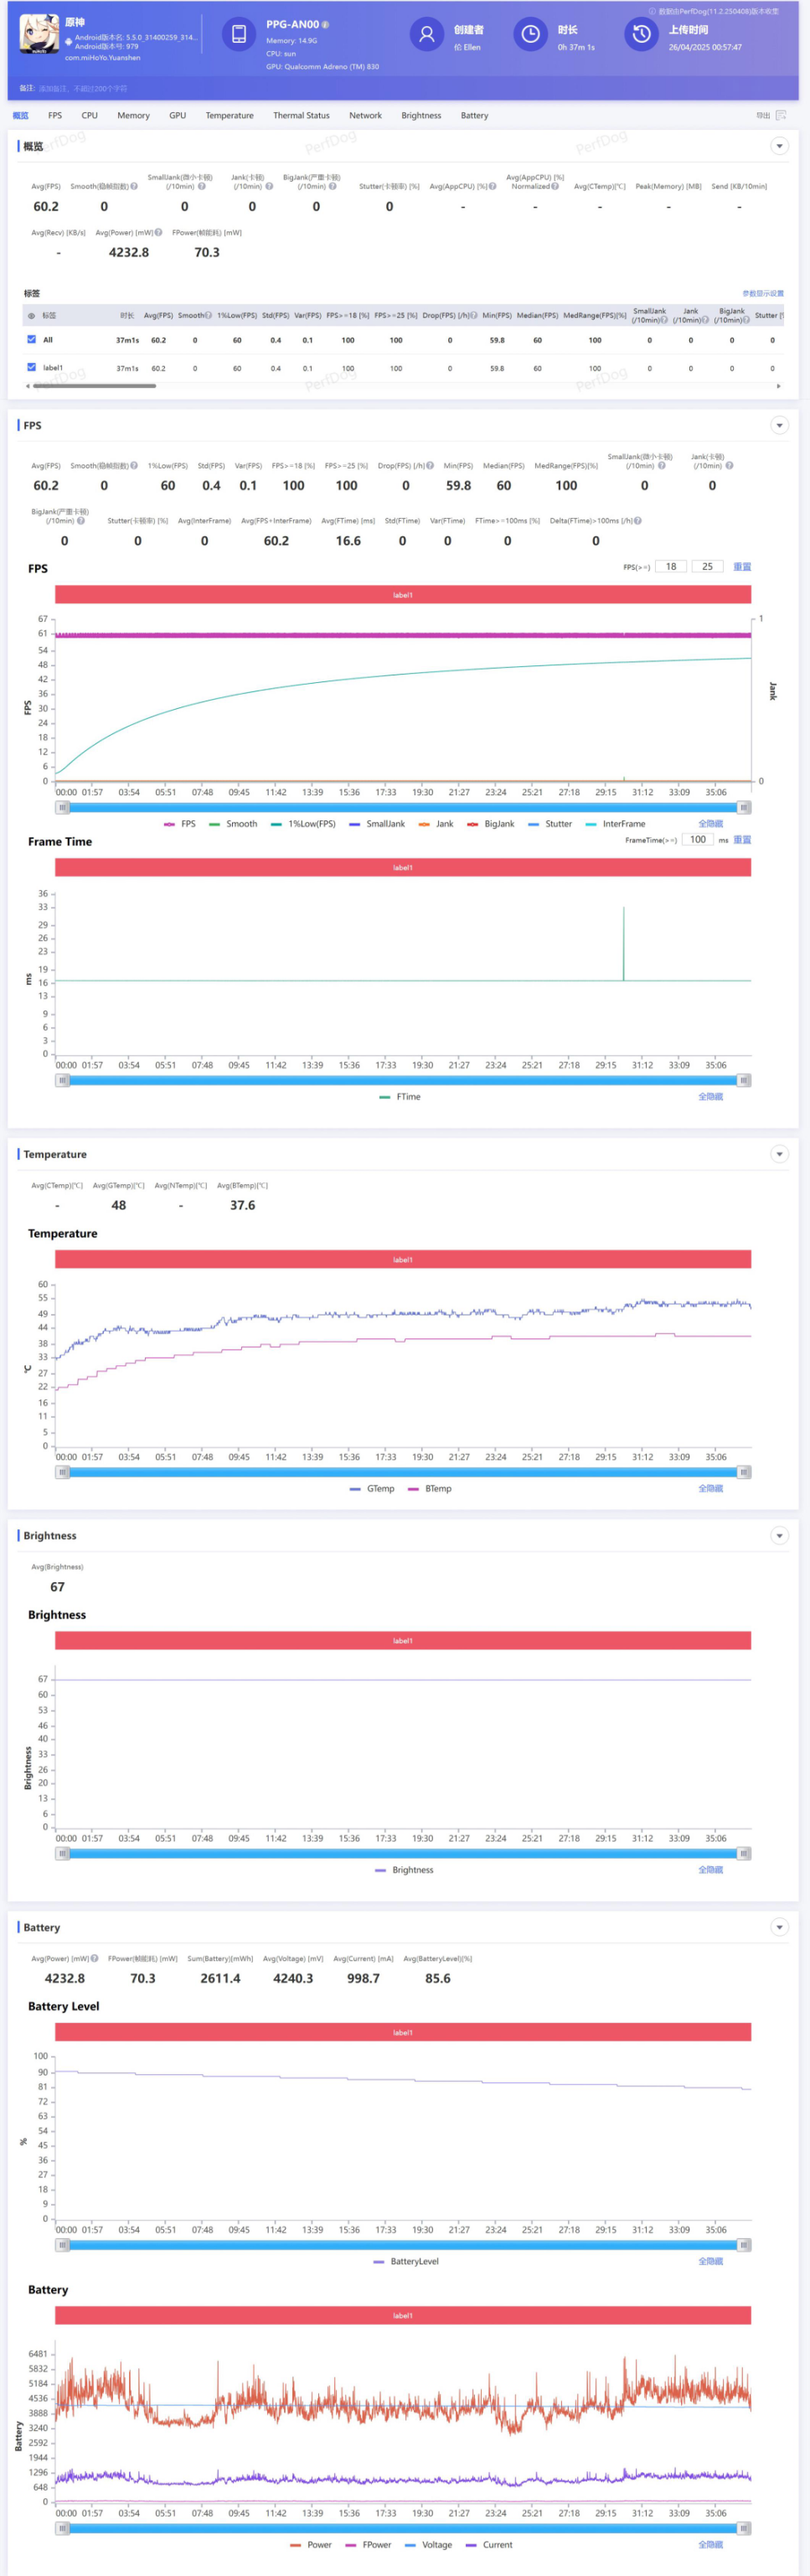Uncheck the label1 row checkbox

click(x=31, y=368)
